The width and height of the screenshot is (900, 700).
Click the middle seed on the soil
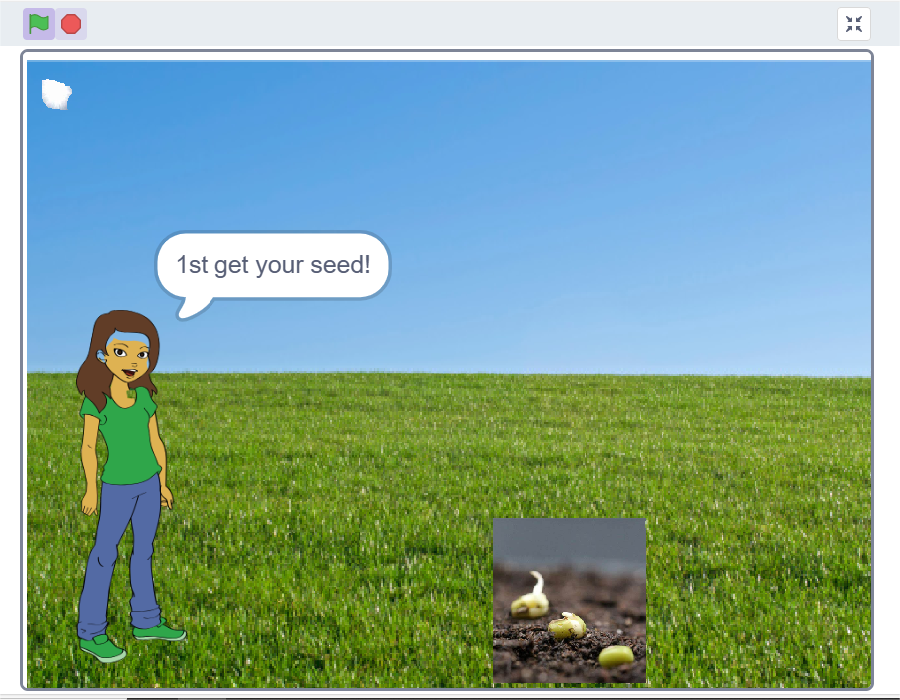click(x=568, y=626)
